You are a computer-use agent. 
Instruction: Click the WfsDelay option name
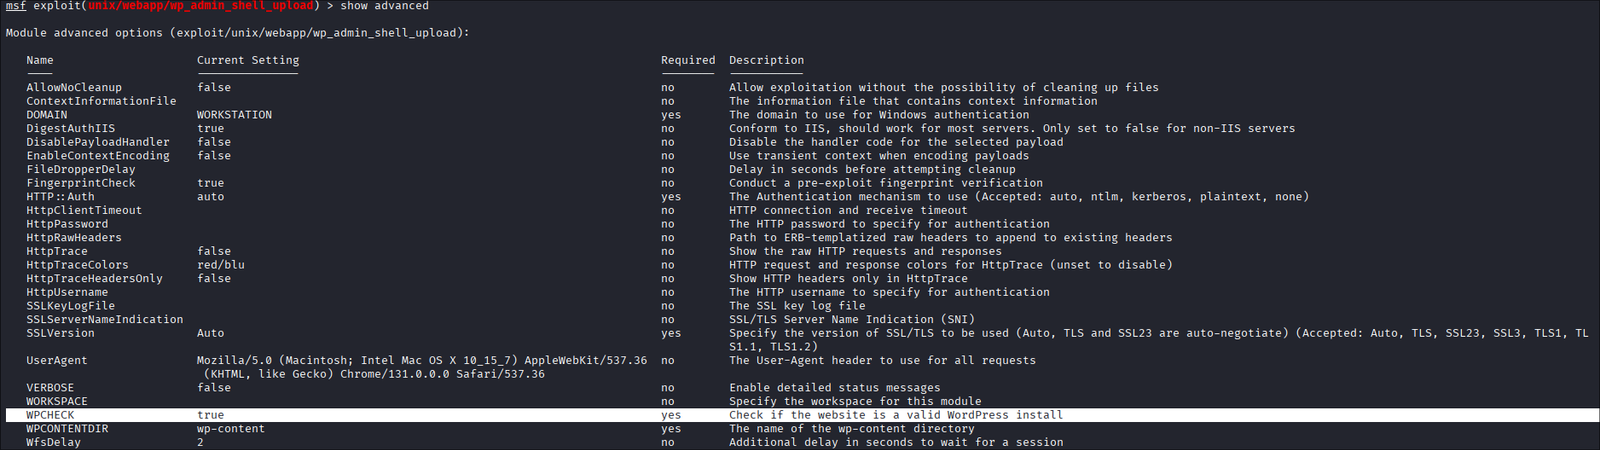pos(54,442)
